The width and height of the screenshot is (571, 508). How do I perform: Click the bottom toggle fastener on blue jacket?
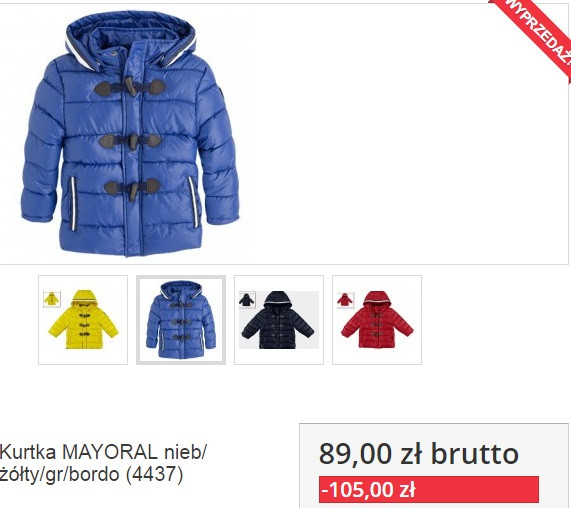tap(131, 188)
